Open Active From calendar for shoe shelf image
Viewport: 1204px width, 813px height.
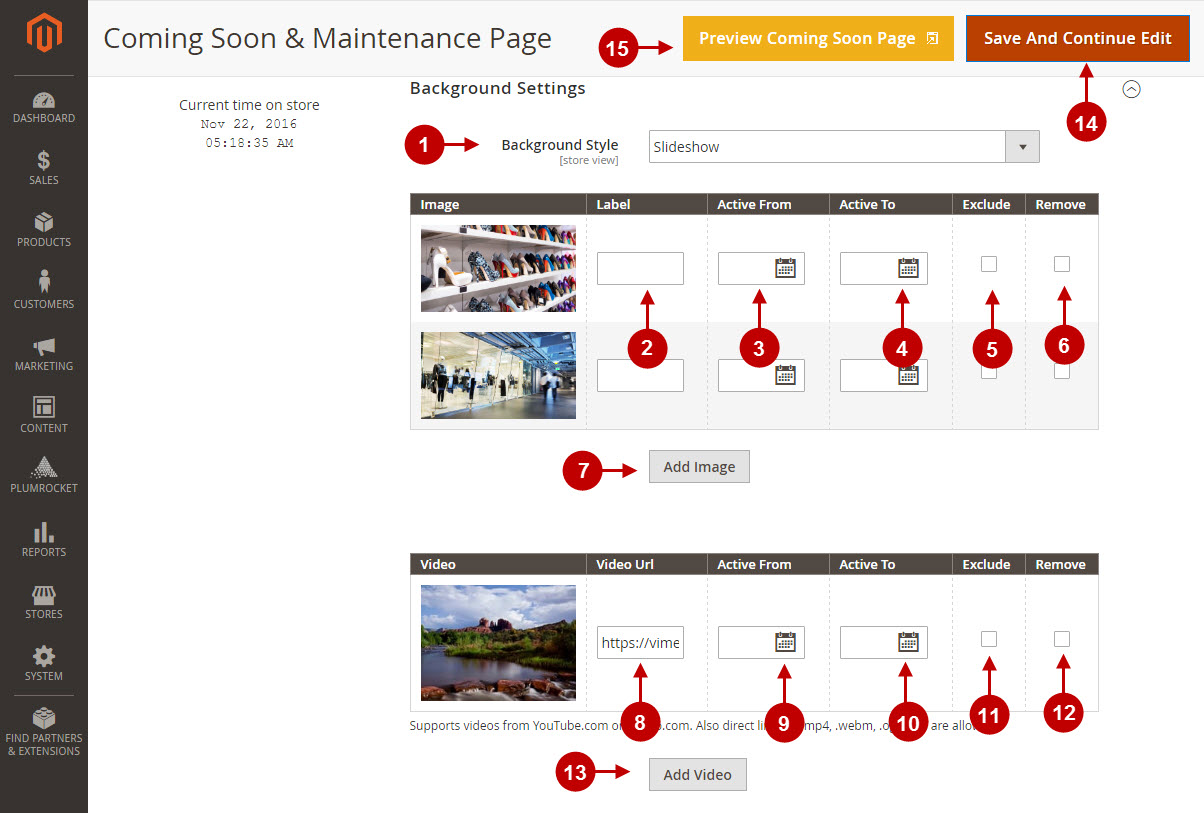(x=786, y=268)
